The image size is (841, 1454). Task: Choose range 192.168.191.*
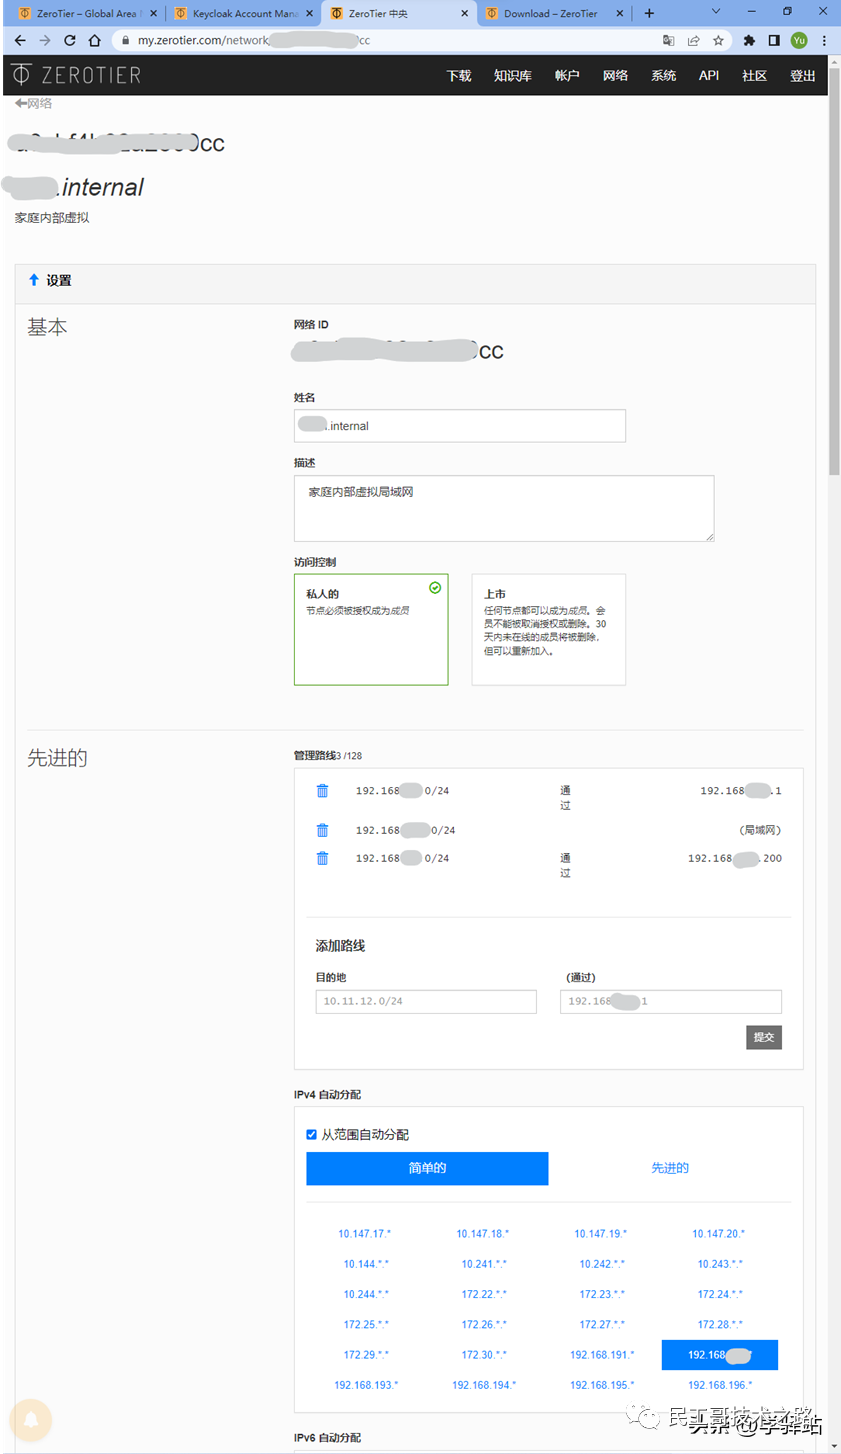[x=602, y=1355]
